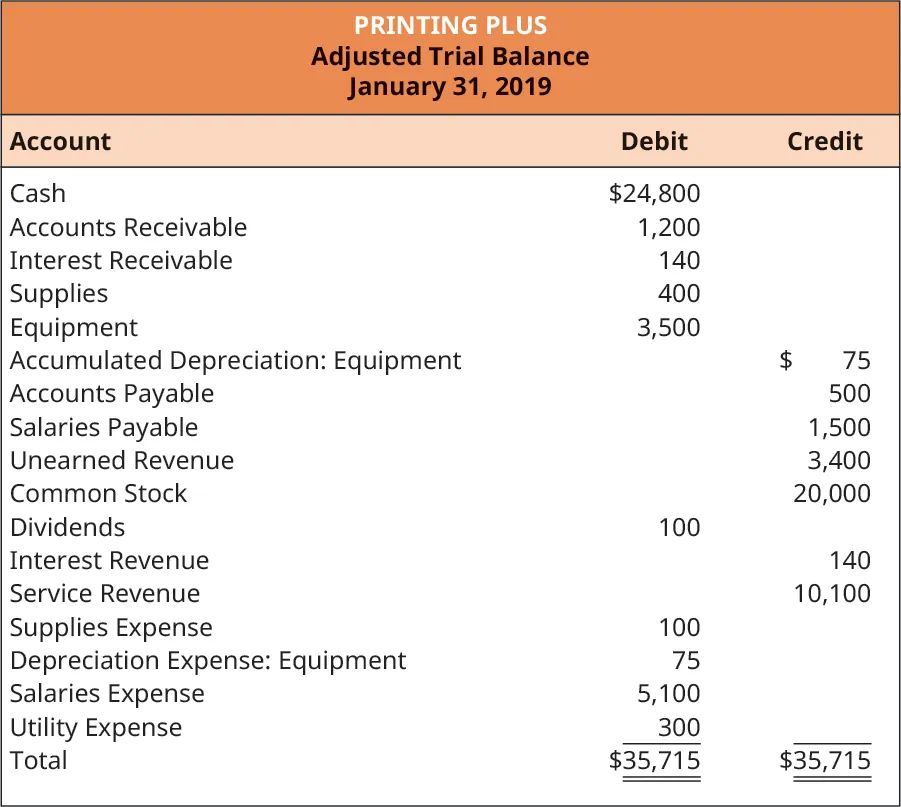
Task: Select the Accounts Receivable label
Action: pos(128,227)
